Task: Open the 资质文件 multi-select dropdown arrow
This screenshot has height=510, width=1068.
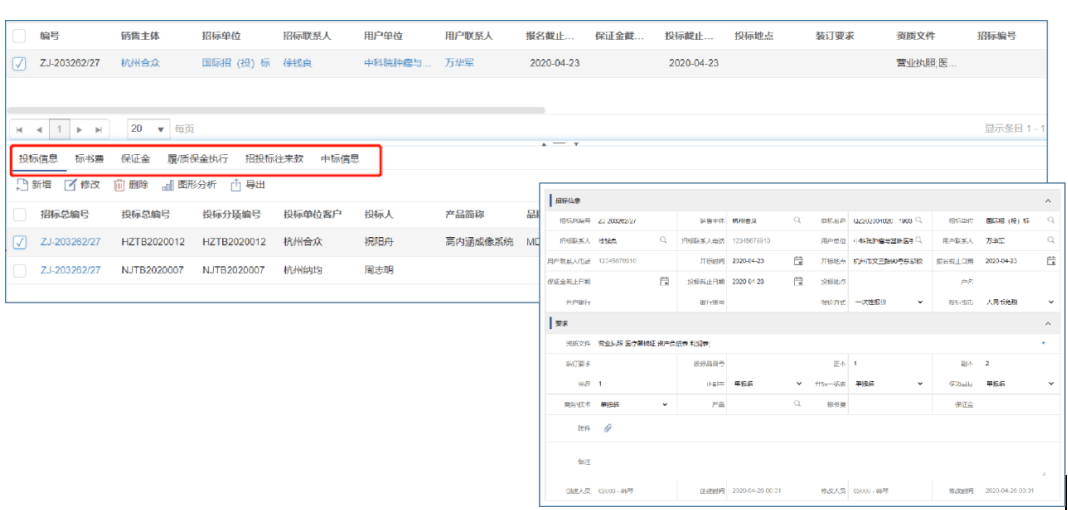Action: [1043, 343]
